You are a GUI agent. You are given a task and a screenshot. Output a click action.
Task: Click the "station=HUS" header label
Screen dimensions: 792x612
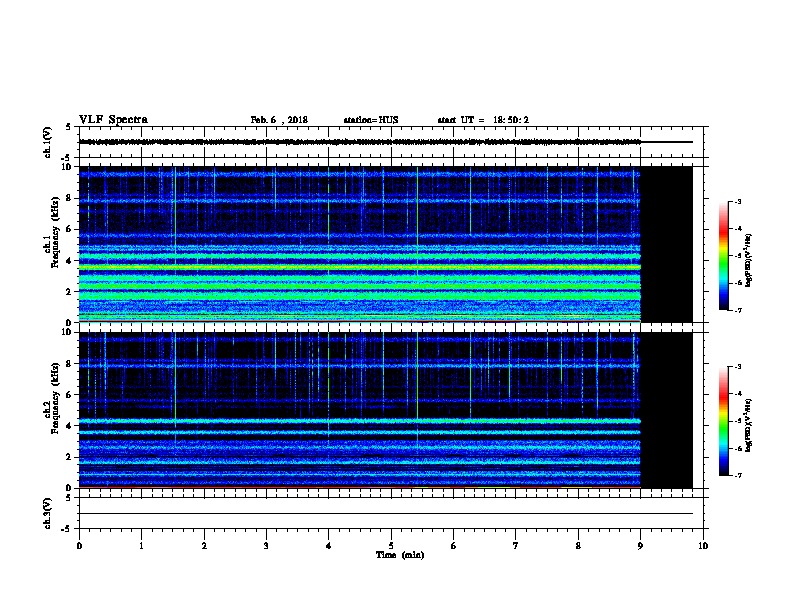(x=371, y=120)
